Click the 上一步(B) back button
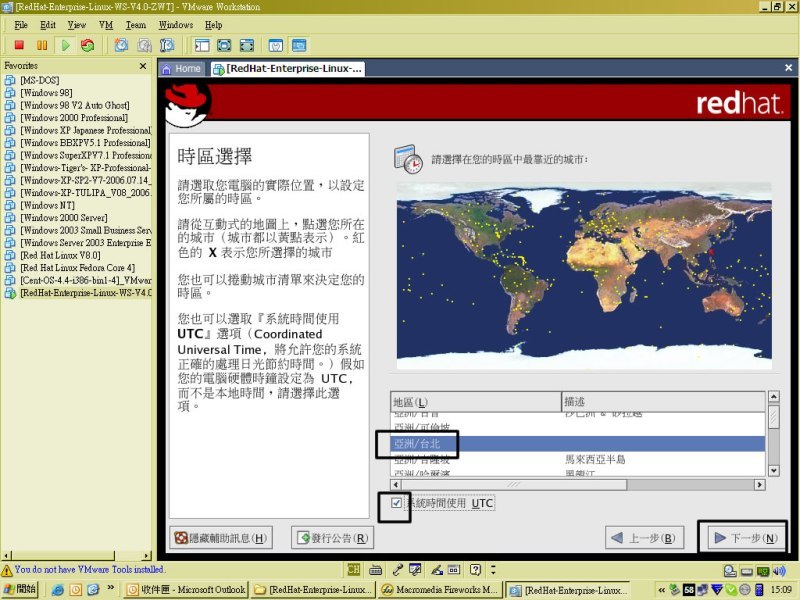This screenshot has height=600, width=800. [644, 538]
